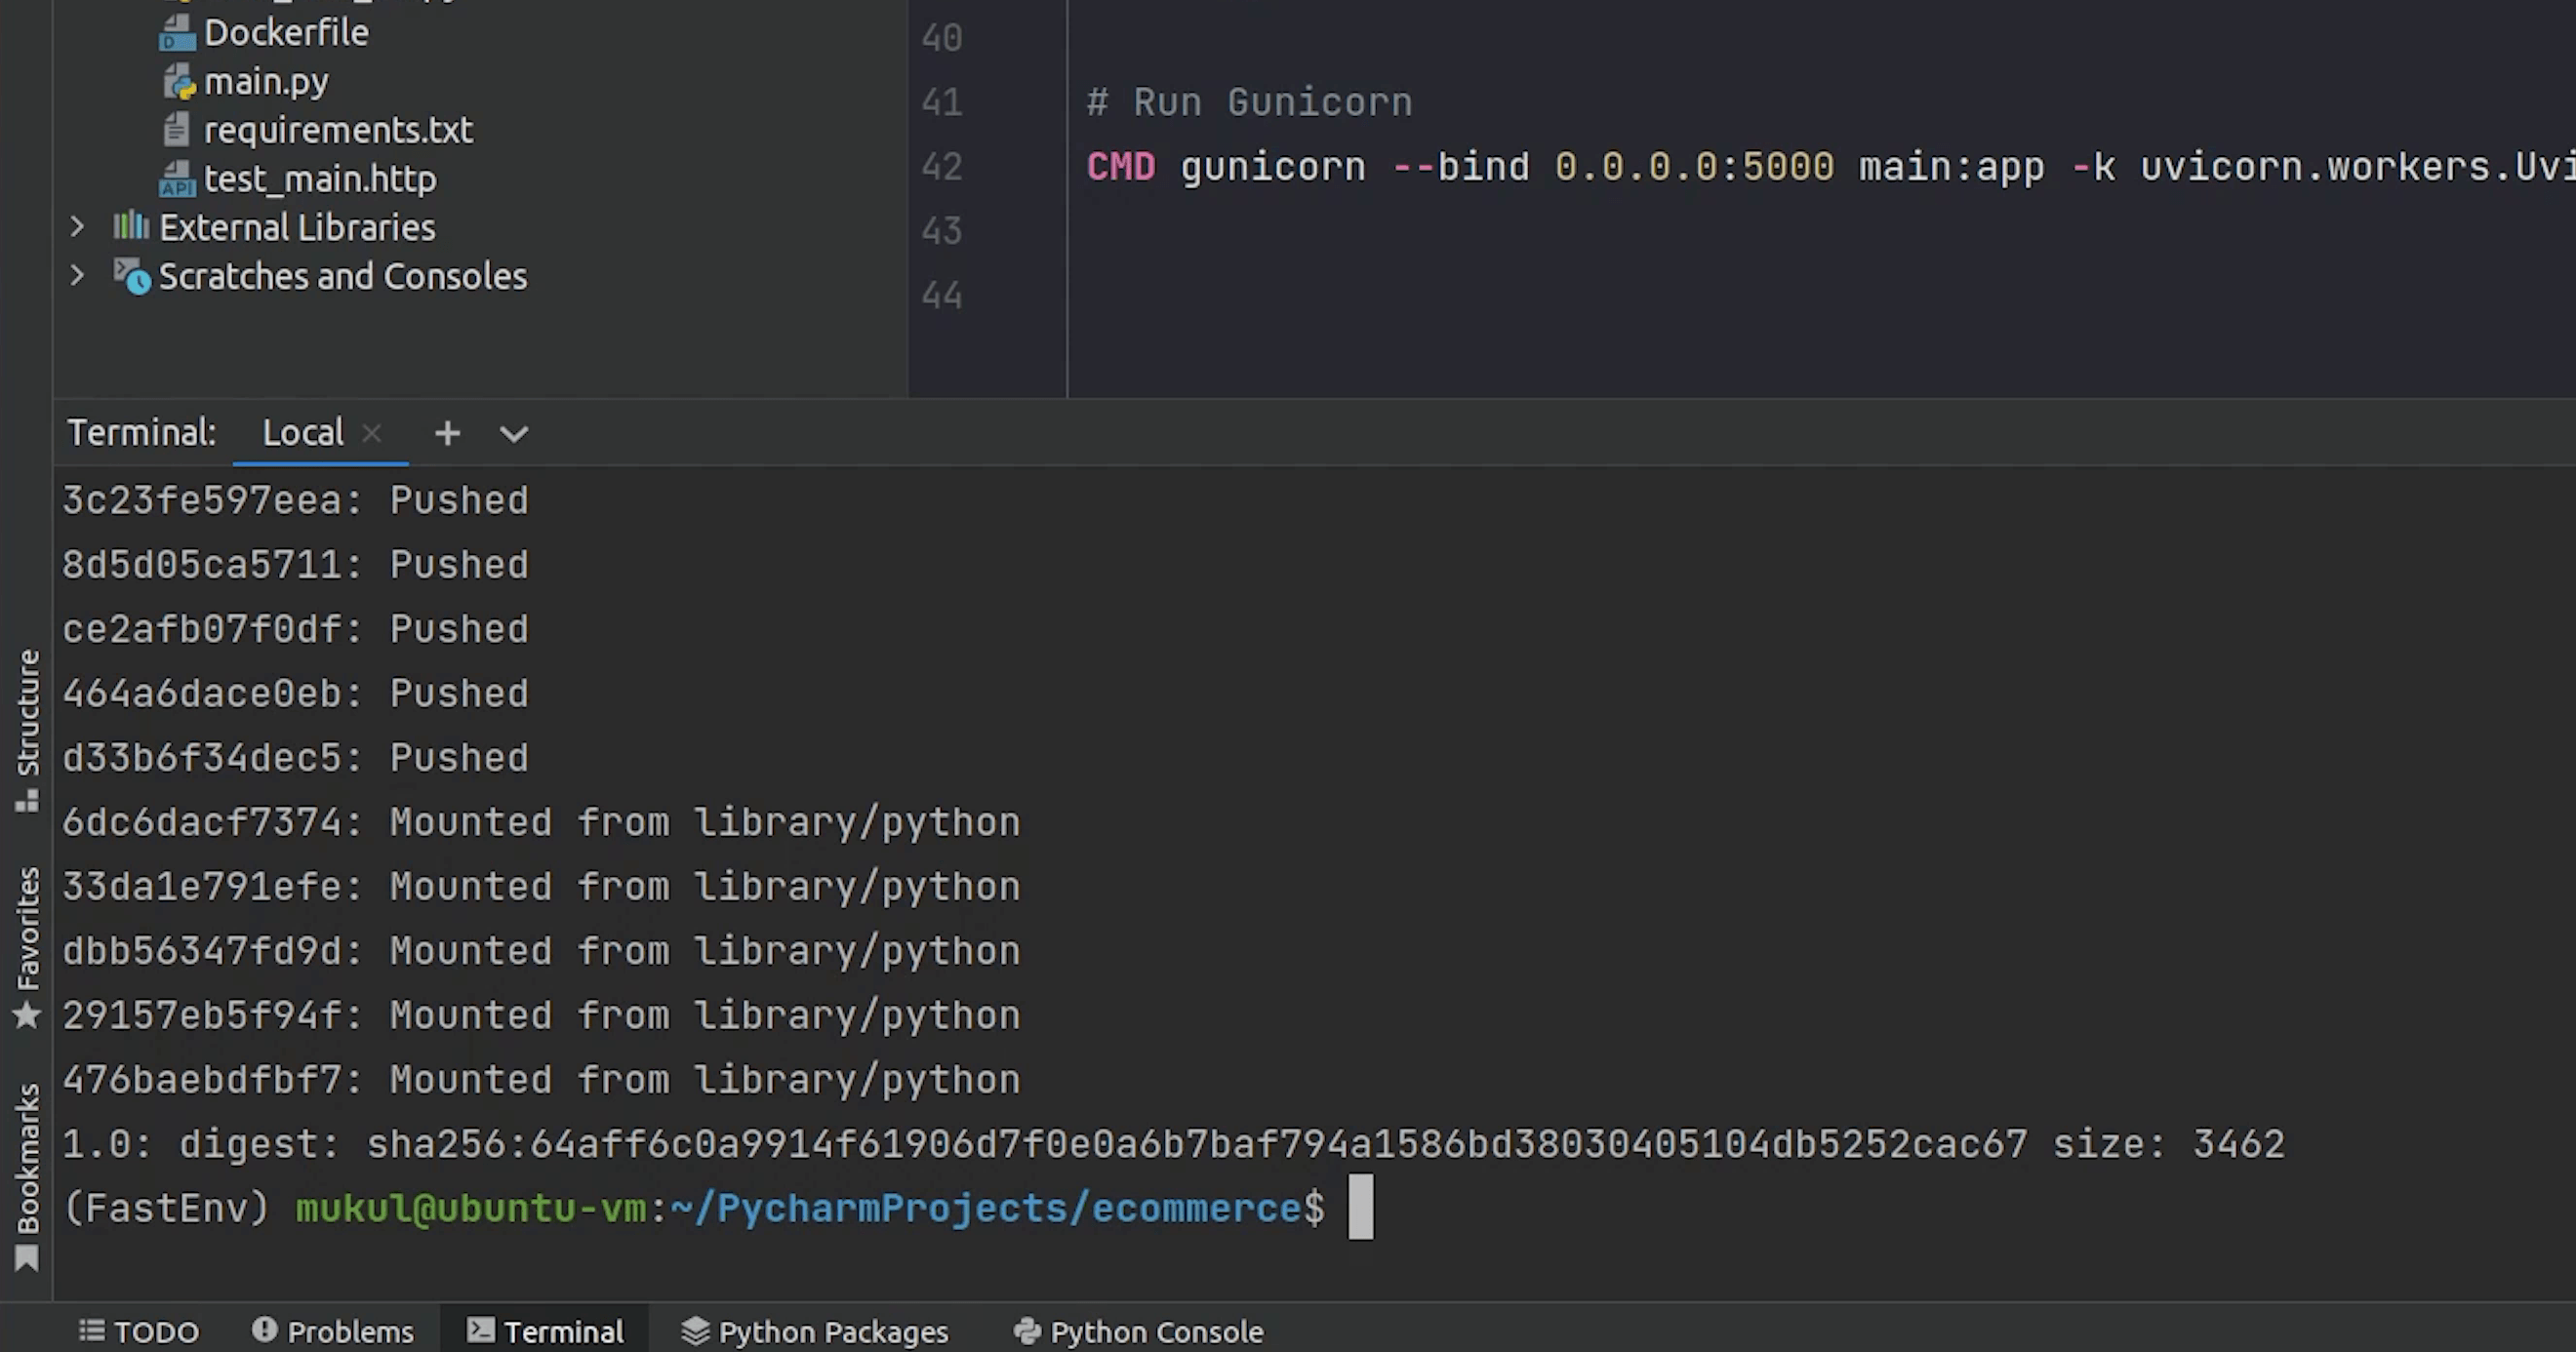
Task: Click terminal command prompt input
Action: (1360, 1208)
